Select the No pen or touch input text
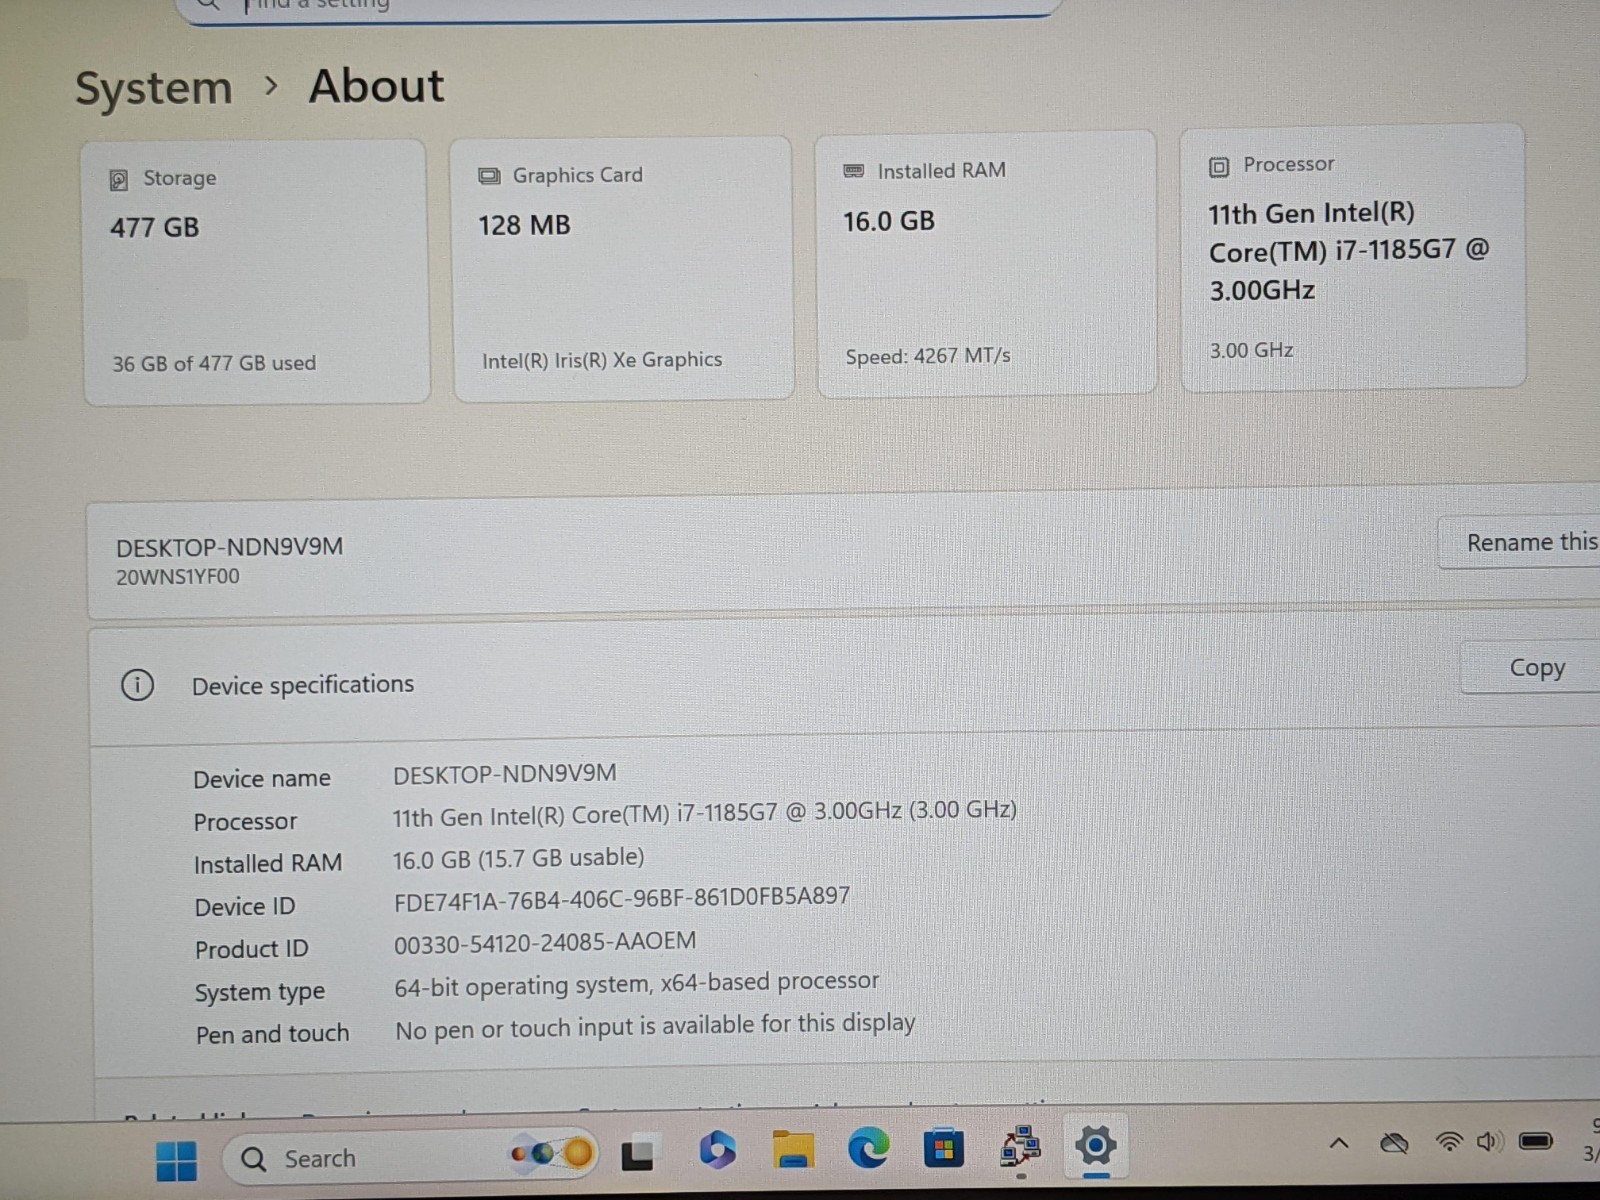 pyautogui.click(x=655, y=1026)
